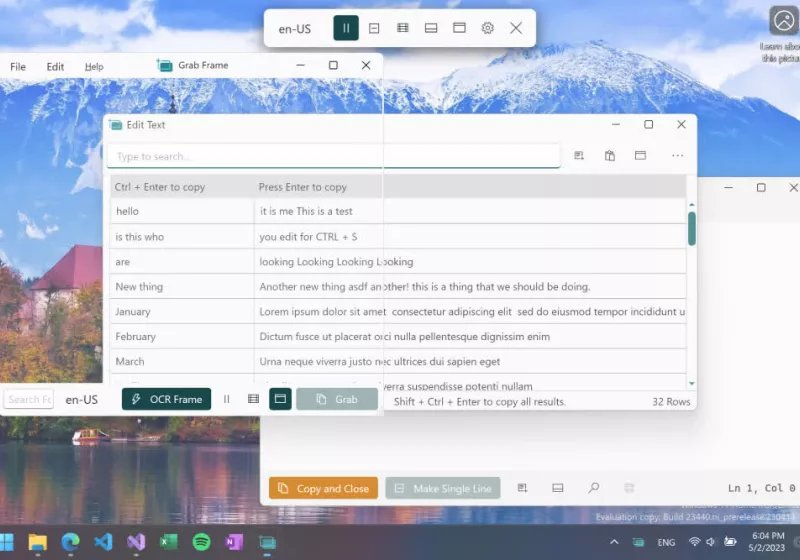Open the File menu
Viewport: 800px width, 560px height.
click(x=18, y=66)
